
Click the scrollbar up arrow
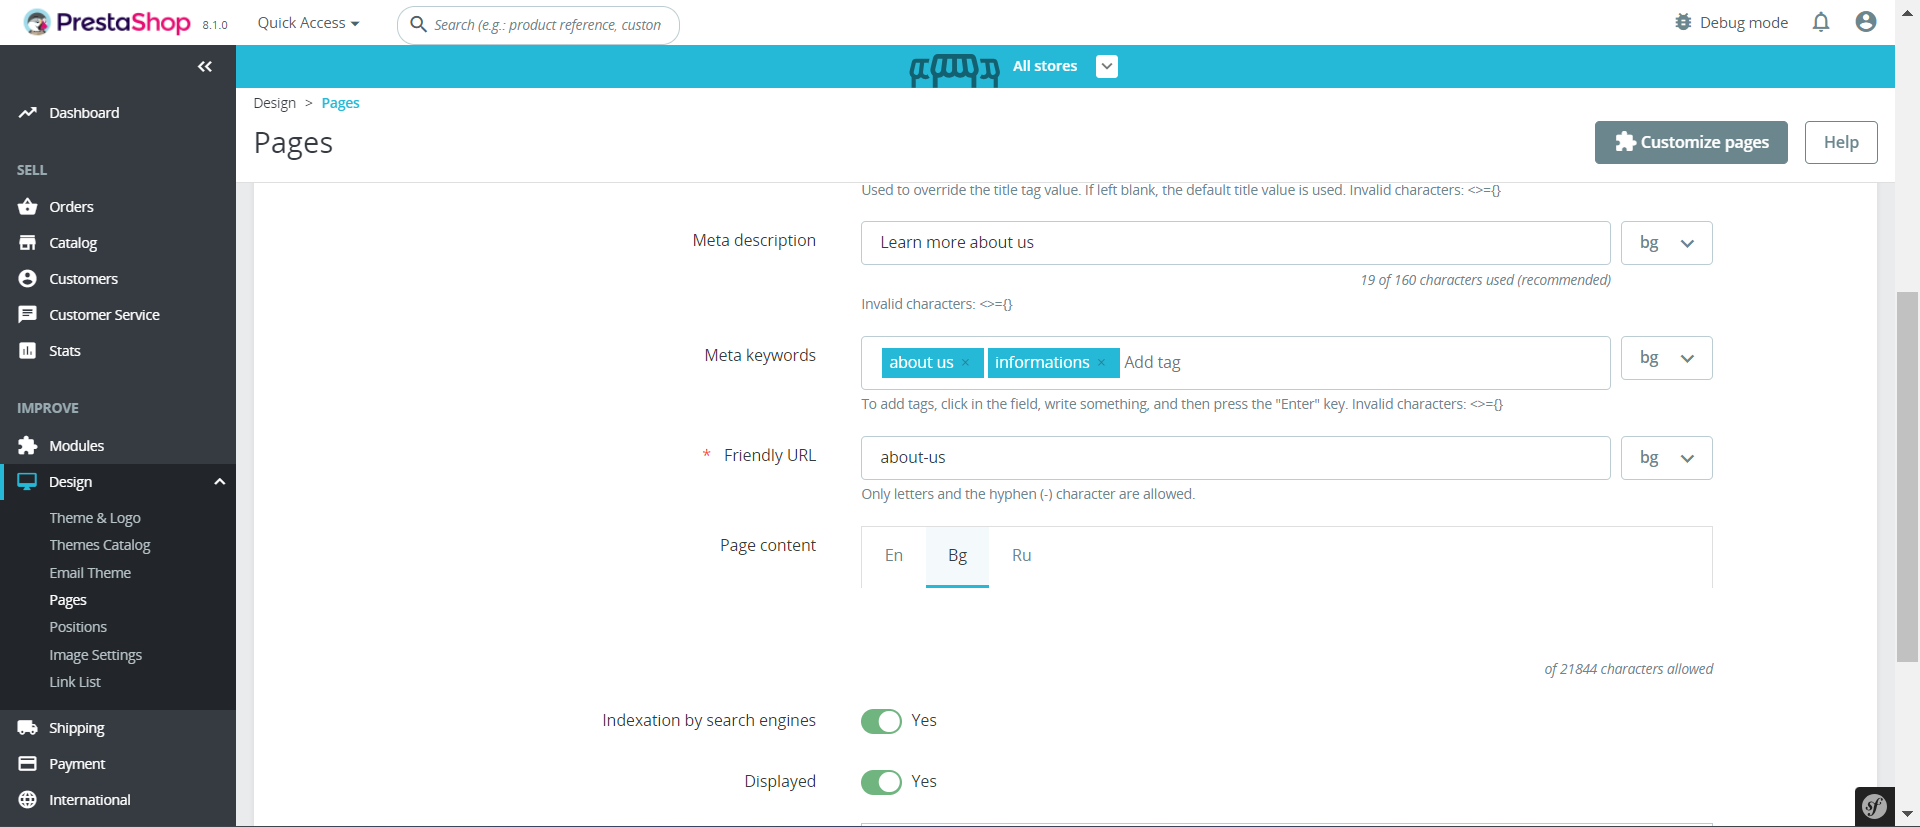(x=1908, y=12)
